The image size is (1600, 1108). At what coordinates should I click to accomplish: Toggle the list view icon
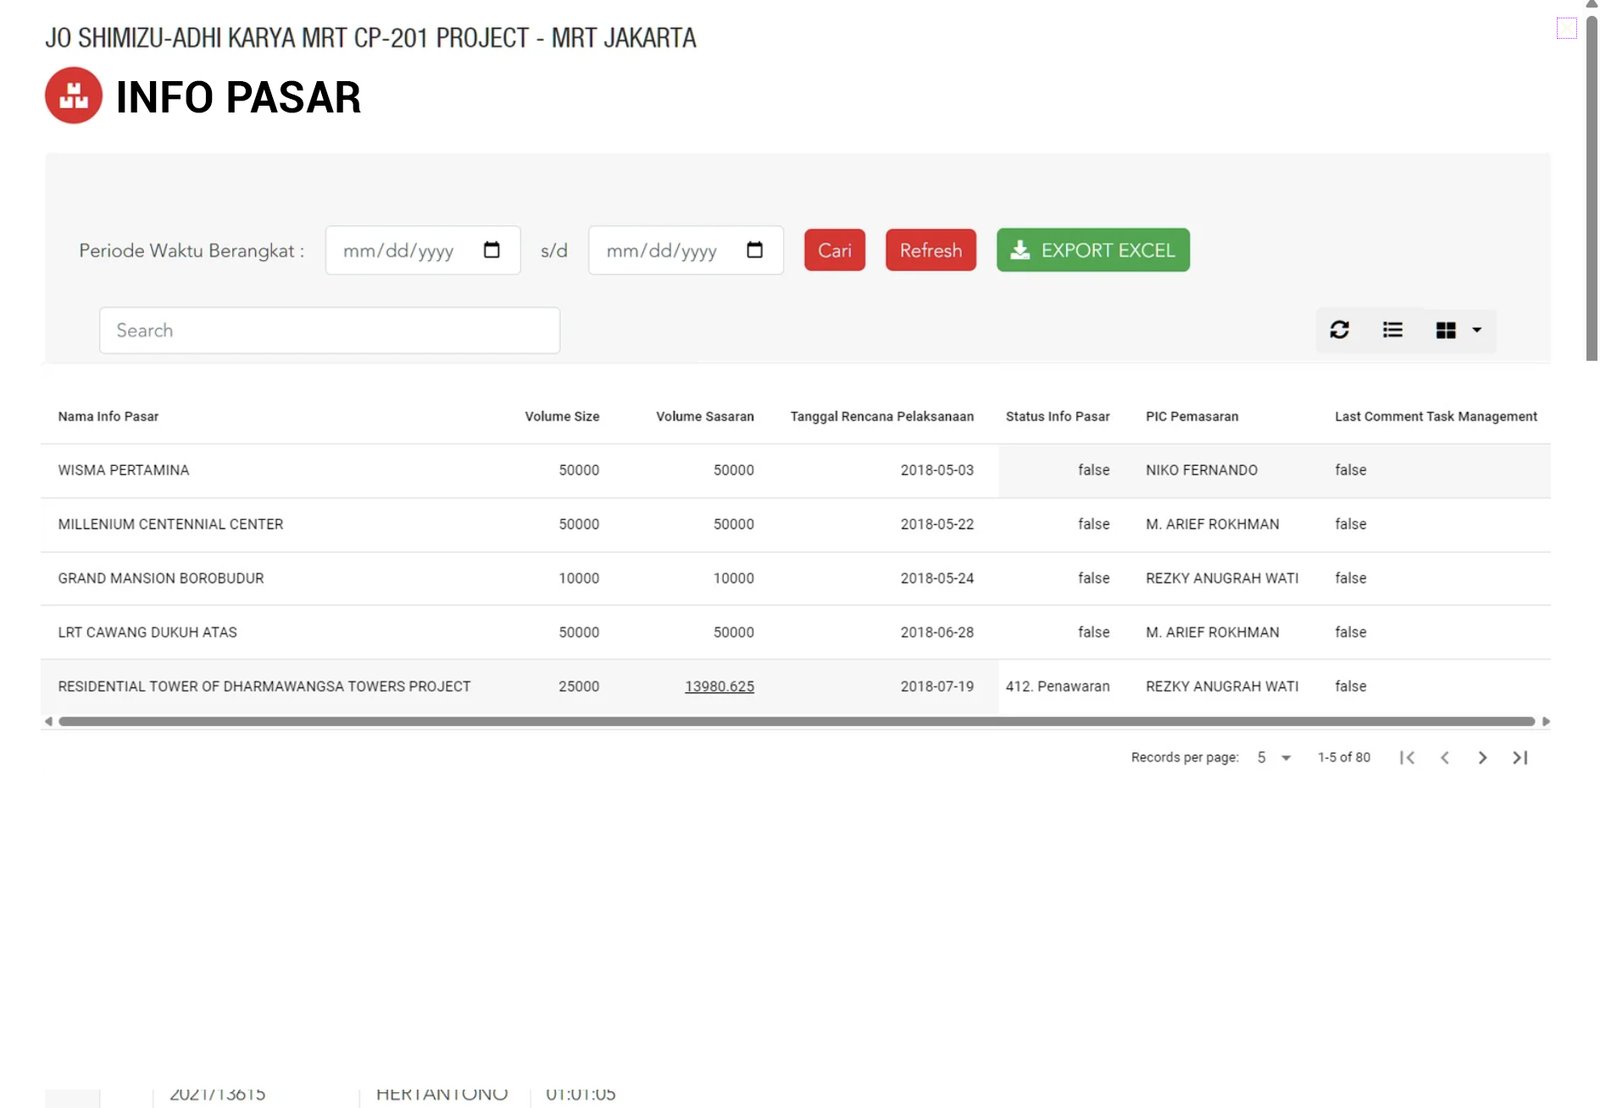[1392, 330]
